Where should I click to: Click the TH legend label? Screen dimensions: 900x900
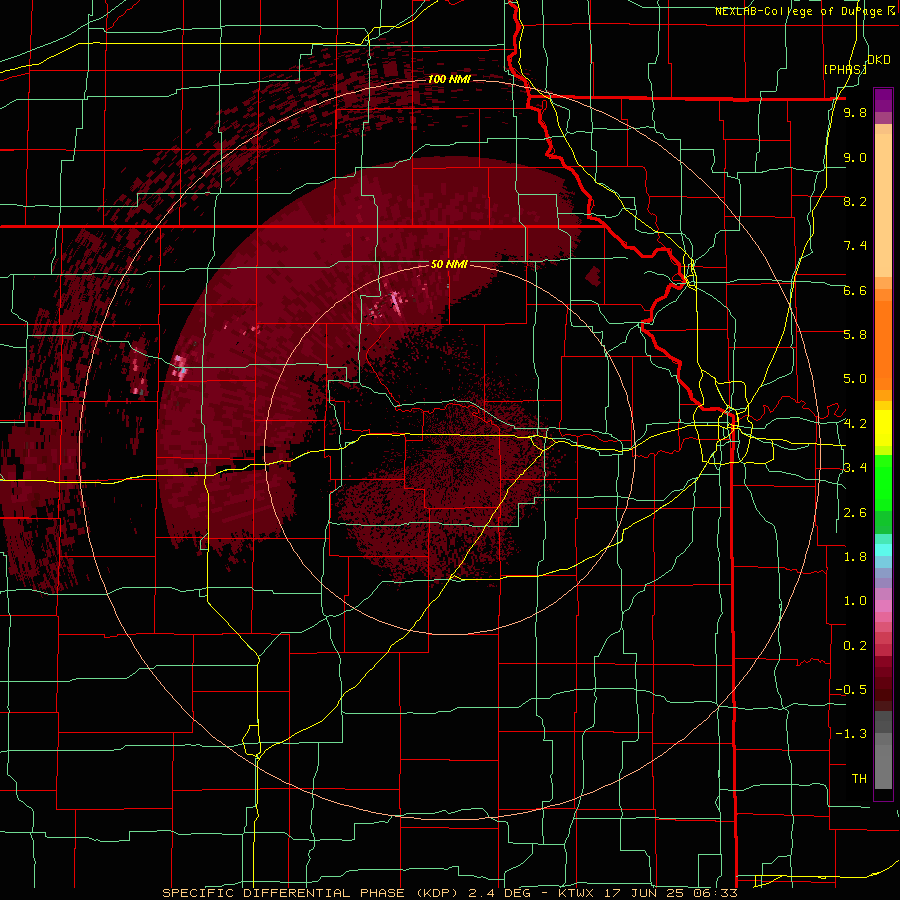pyautogui.click(x=859, y=778)
